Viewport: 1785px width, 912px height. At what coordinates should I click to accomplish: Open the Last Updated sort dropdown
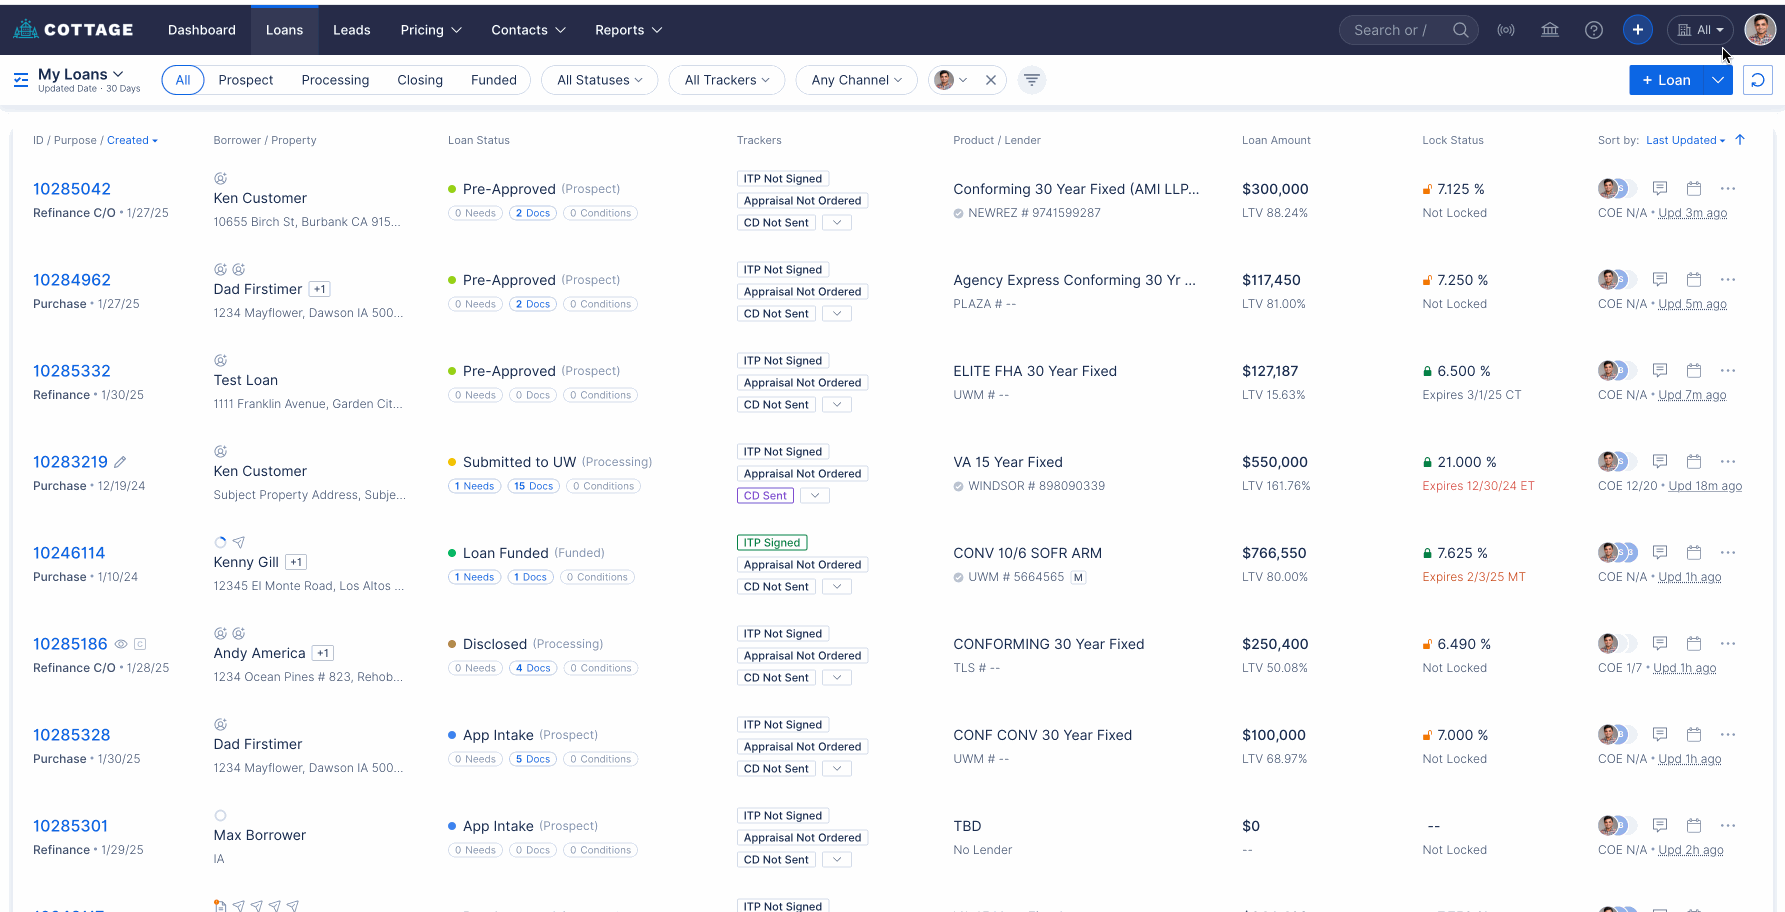[1686, 140]
